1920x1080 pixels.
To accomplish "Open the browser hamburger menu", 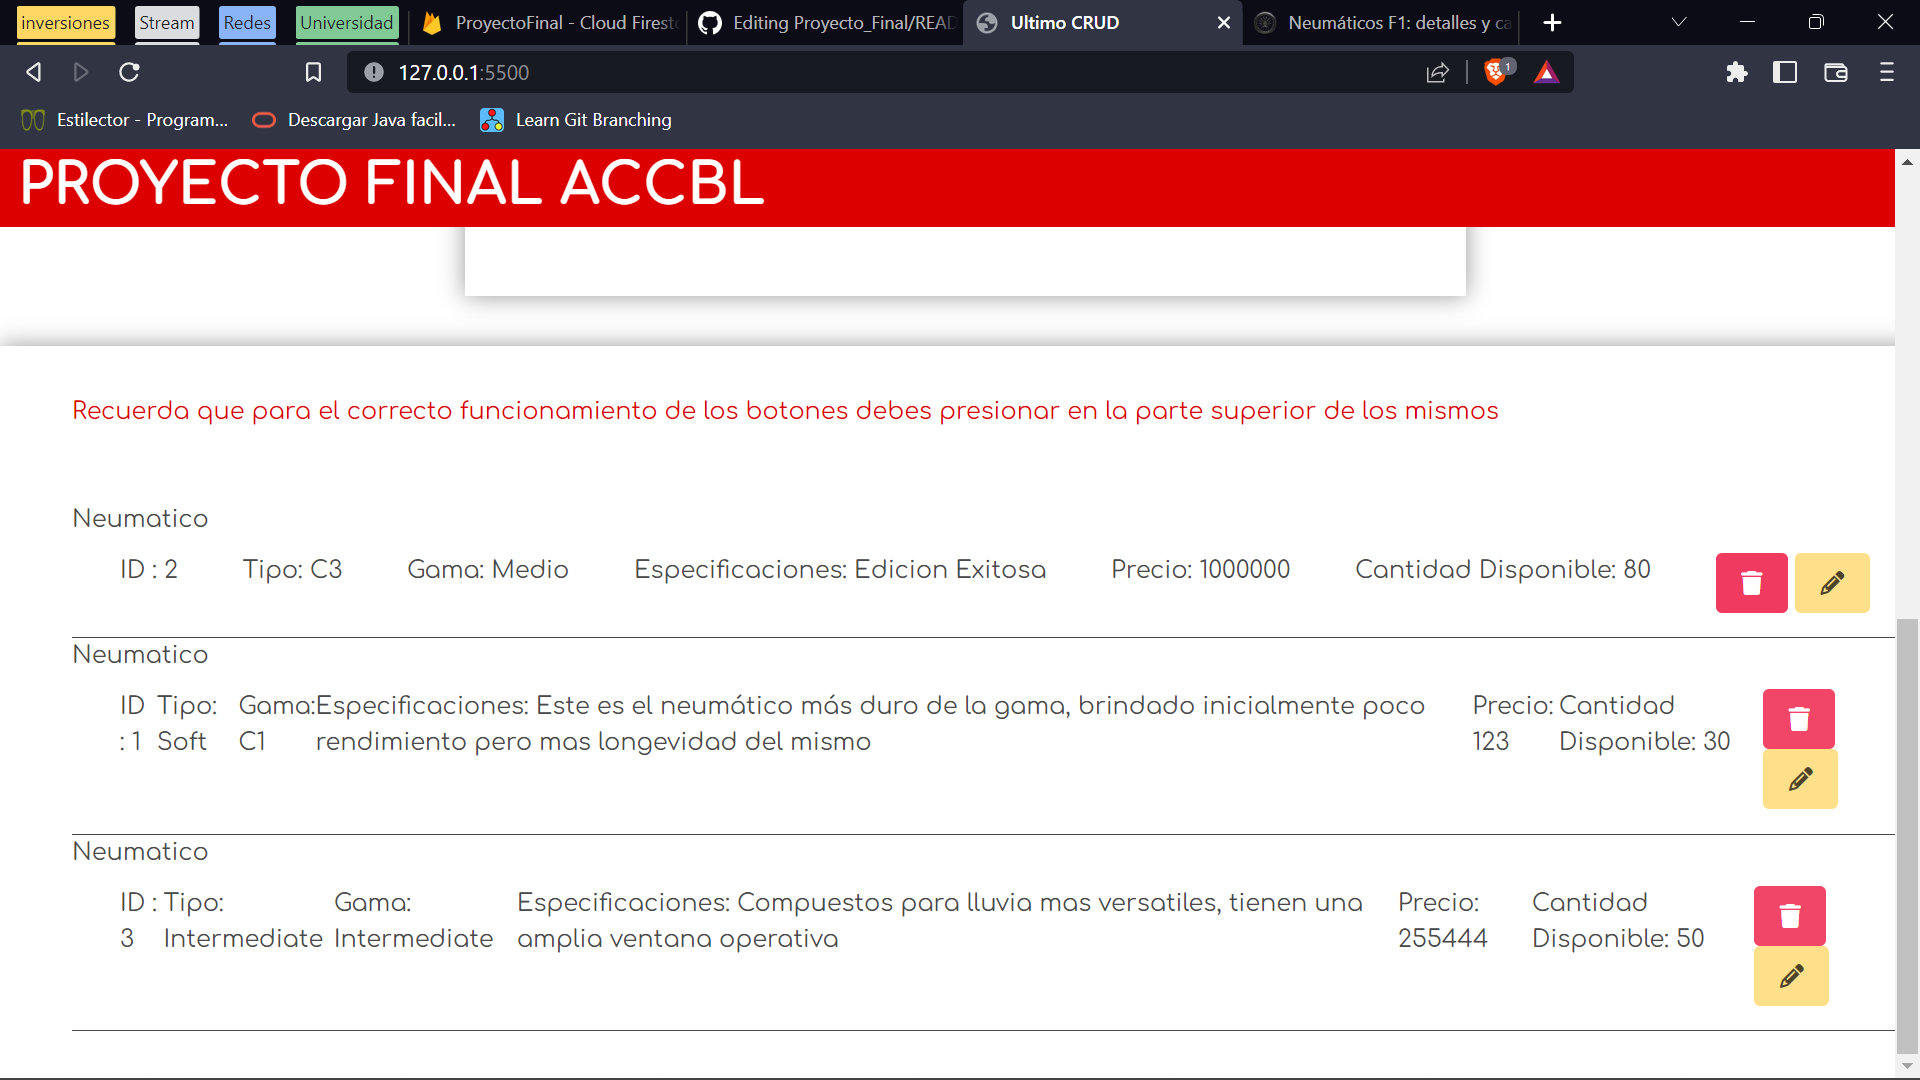I will [x=1886, y=72].
